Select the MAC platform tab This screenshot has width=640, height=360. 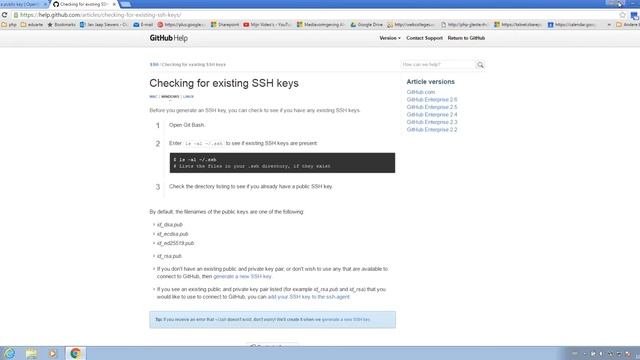153,97
